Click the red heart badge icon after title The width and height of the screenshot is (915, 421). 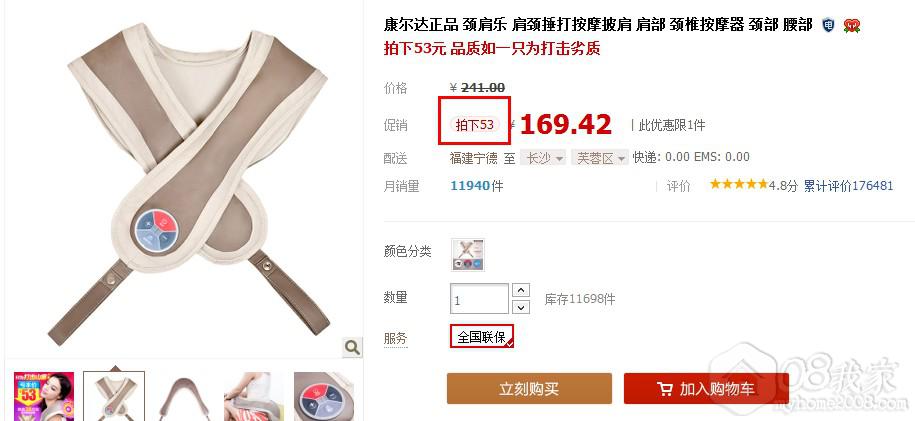[x=851, y=25]
